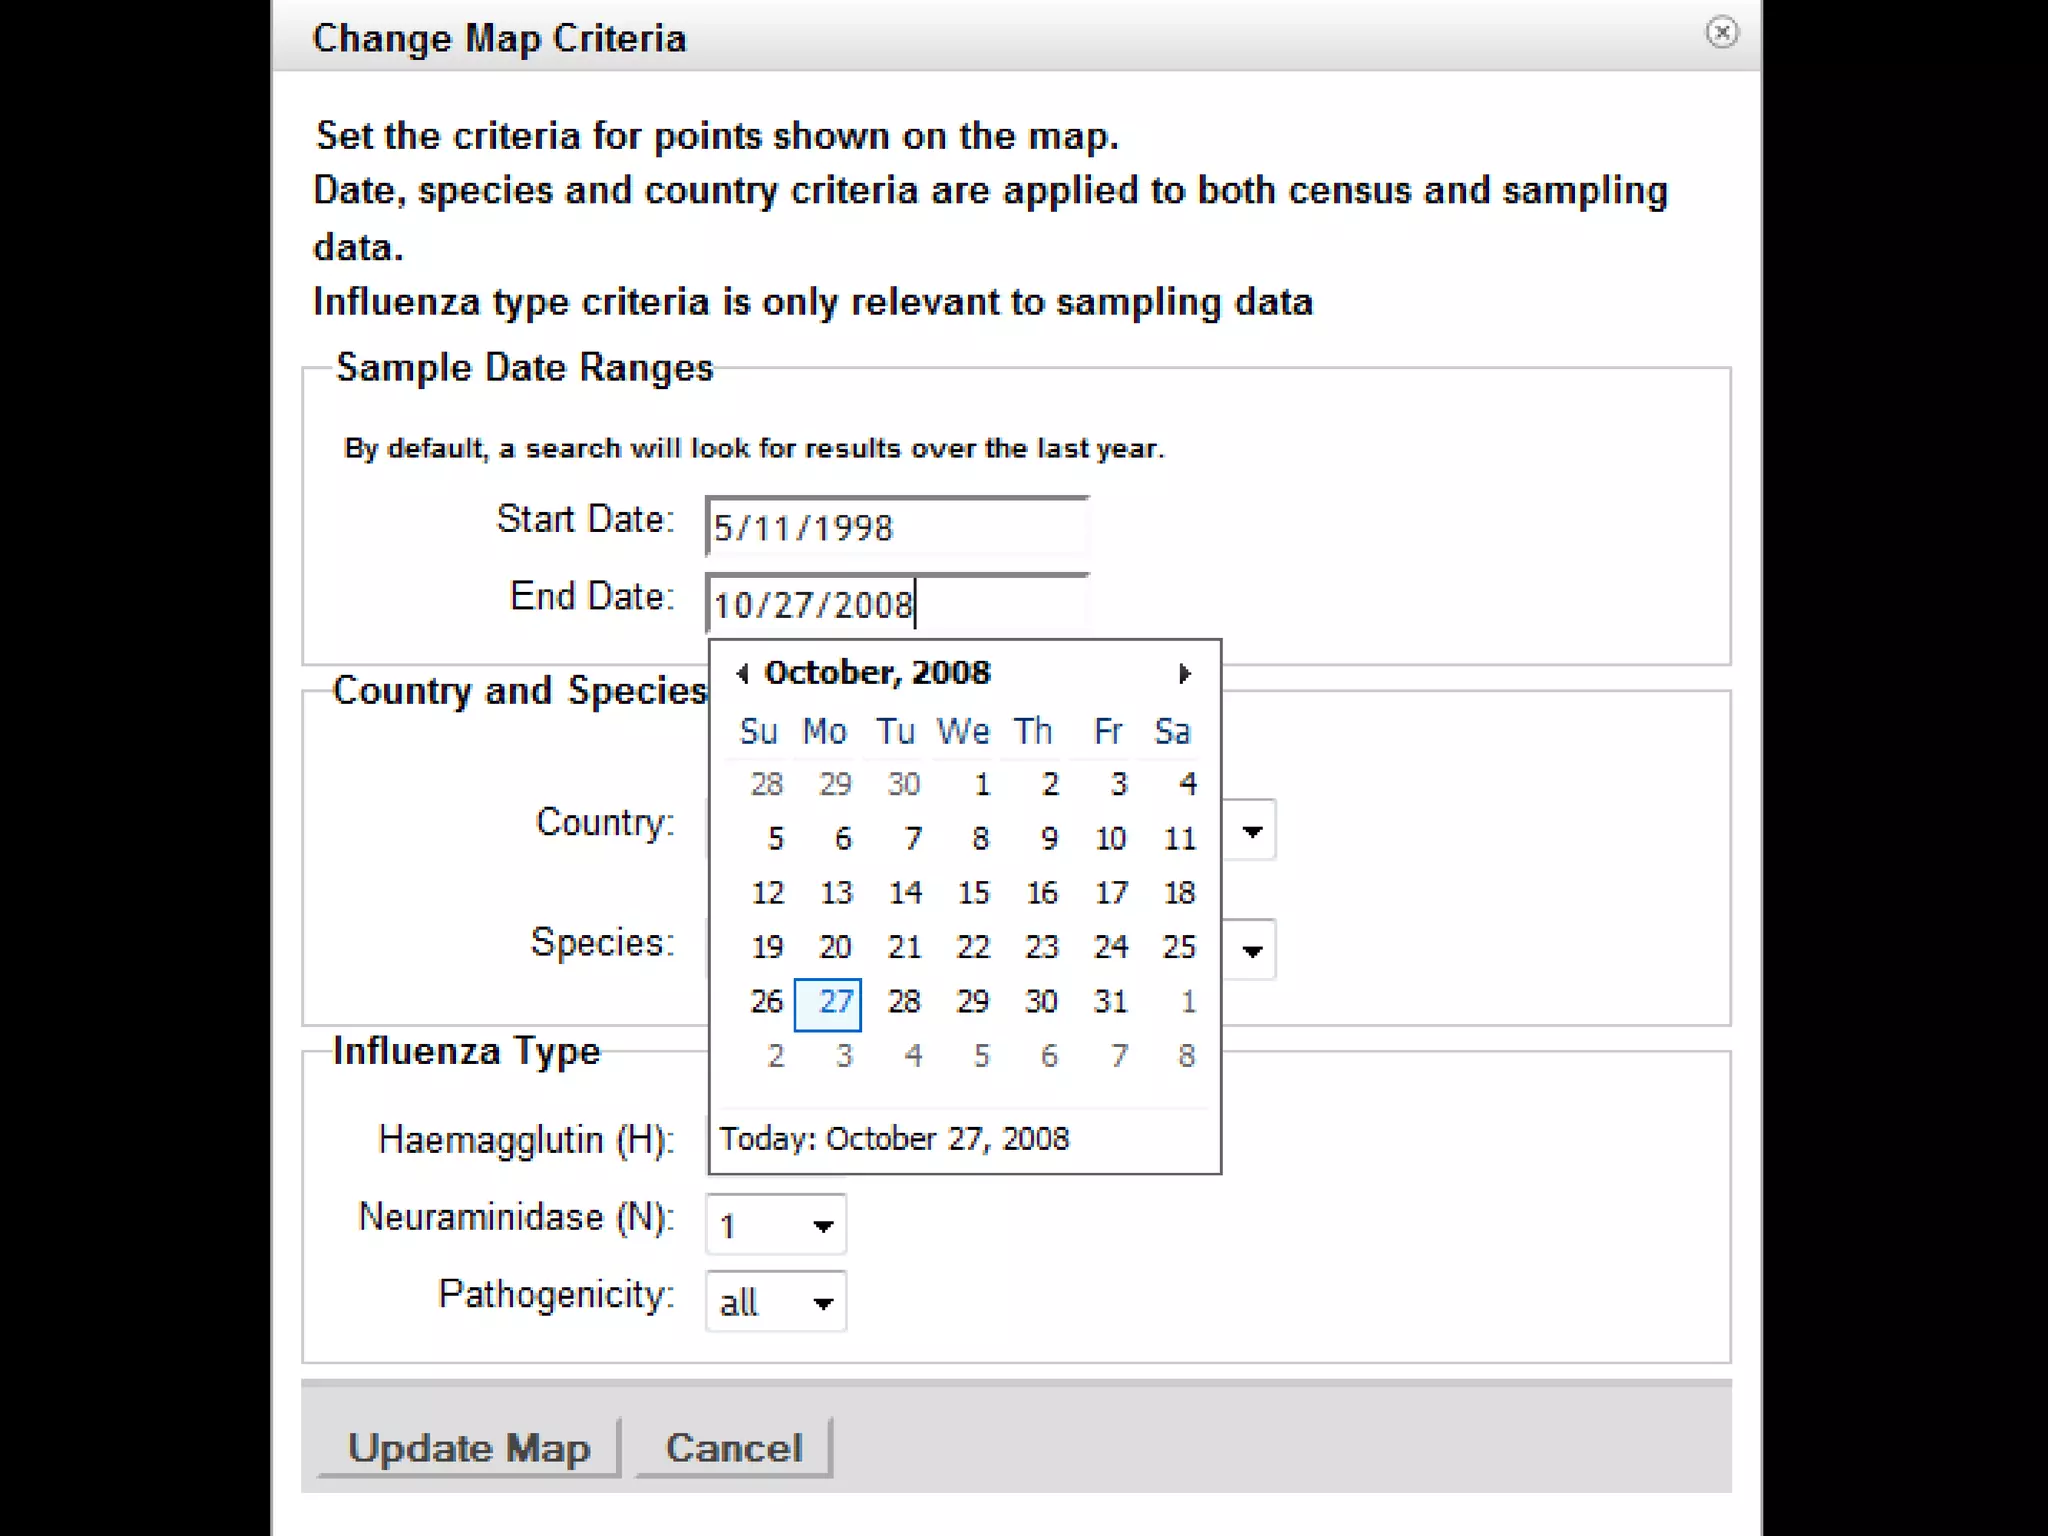Go to next month in calendar
This screenshot has width=2048, height=1536.
(x=1185, y=674)
